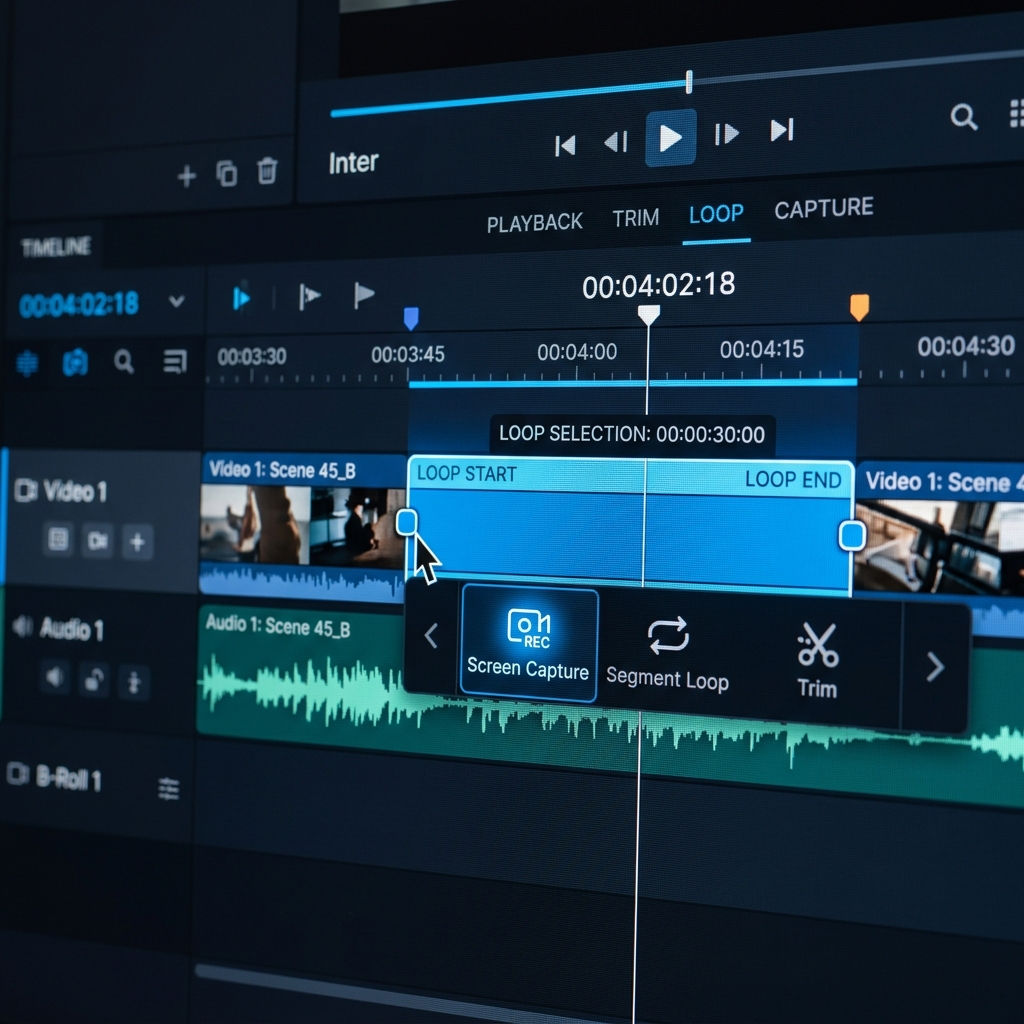Click the large timecode 00:04:02:18 above playhead
This screenshot has width=1024, height=1024.
[658, 285]
